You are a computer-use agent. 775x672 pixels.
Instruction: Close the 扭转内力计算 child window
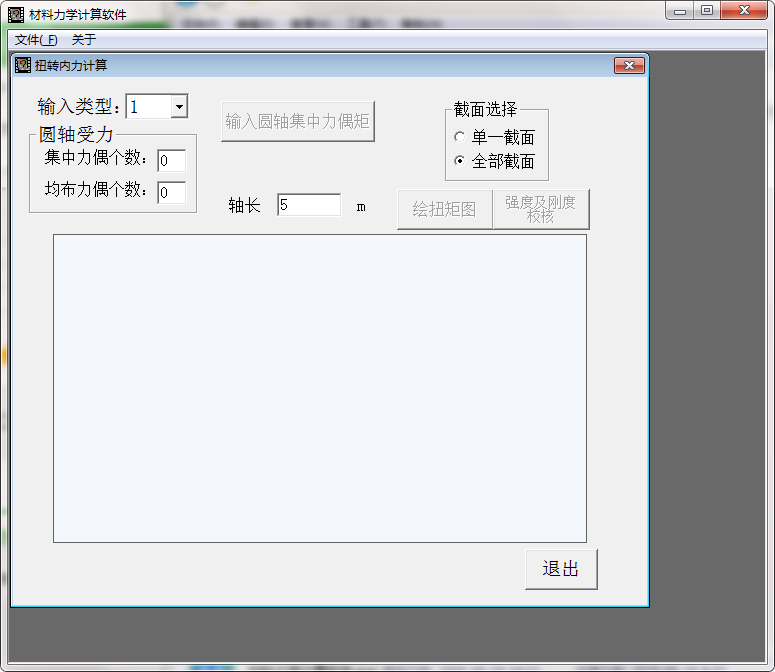(x=628, y=66)
